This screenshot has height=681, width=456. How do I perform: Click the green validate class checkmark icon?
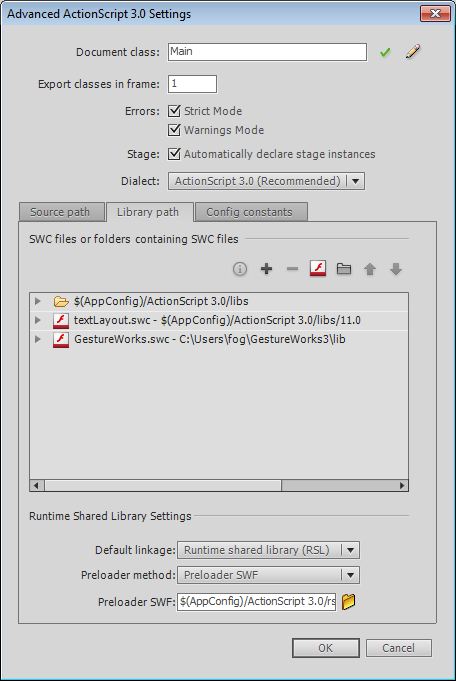click(385, 53)
